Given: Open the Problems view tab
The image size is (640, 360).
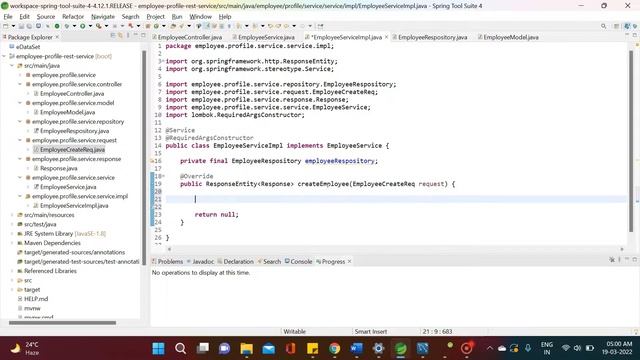Looking at the screenshot, I should pos(167,262).
